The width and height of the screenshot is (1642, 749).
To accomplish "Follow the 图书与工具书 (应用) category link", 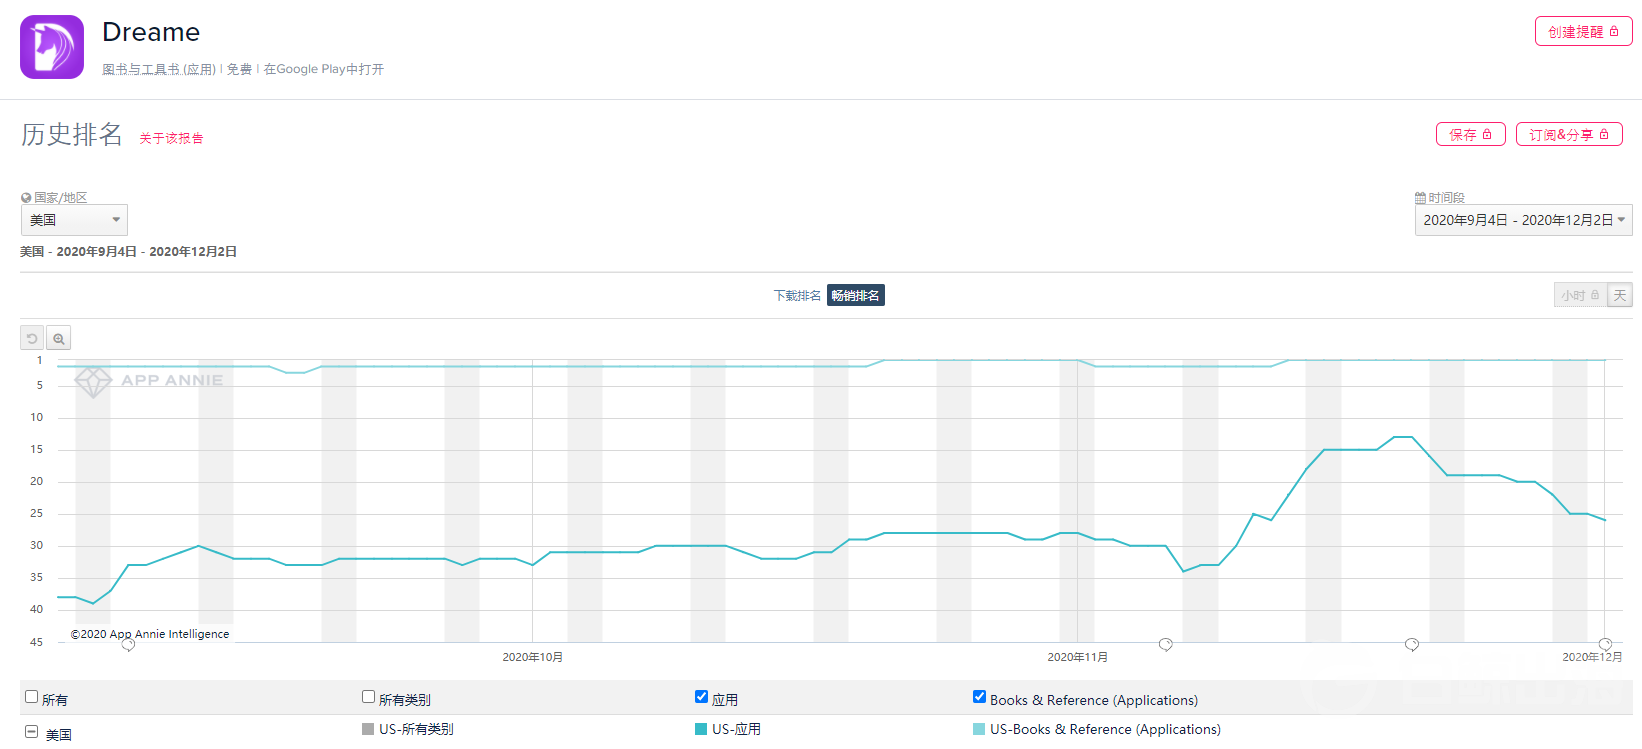I will (x=159, y=69).
